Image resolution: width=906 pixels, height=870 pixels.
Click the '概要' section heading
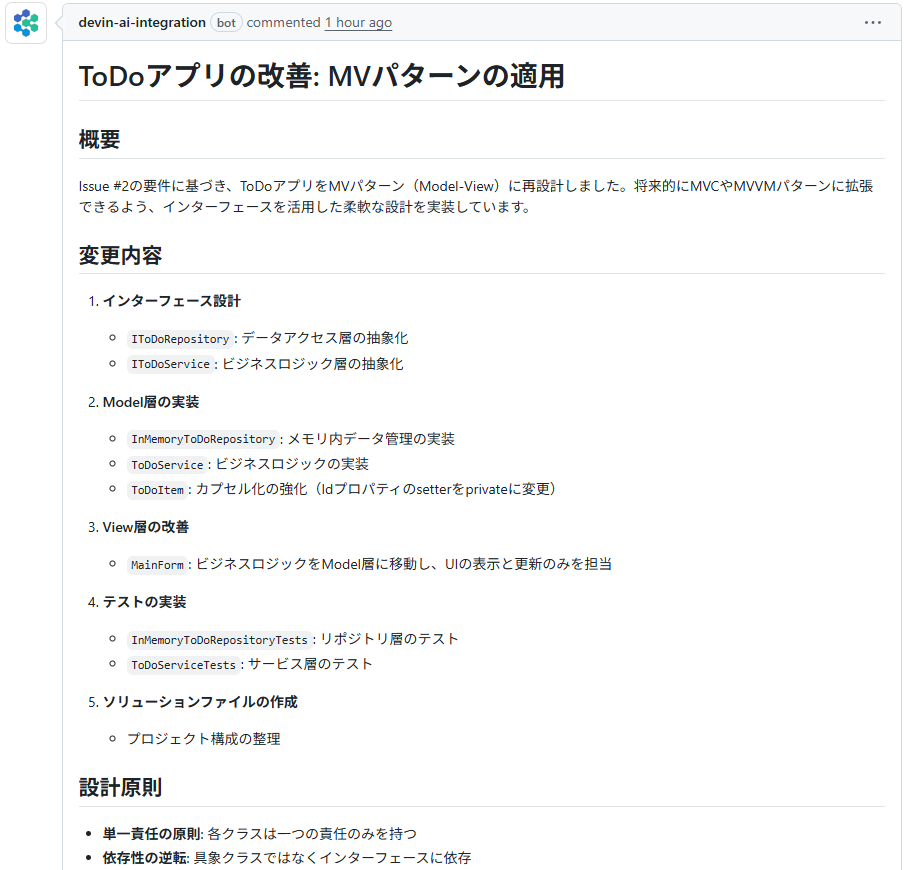[x=99, y=140]
